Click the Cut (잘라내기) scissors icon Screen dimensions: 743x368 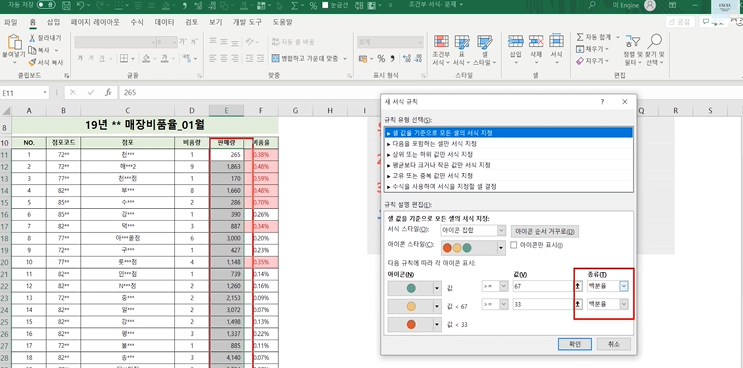pyautogui.click(x=33, y=38)
